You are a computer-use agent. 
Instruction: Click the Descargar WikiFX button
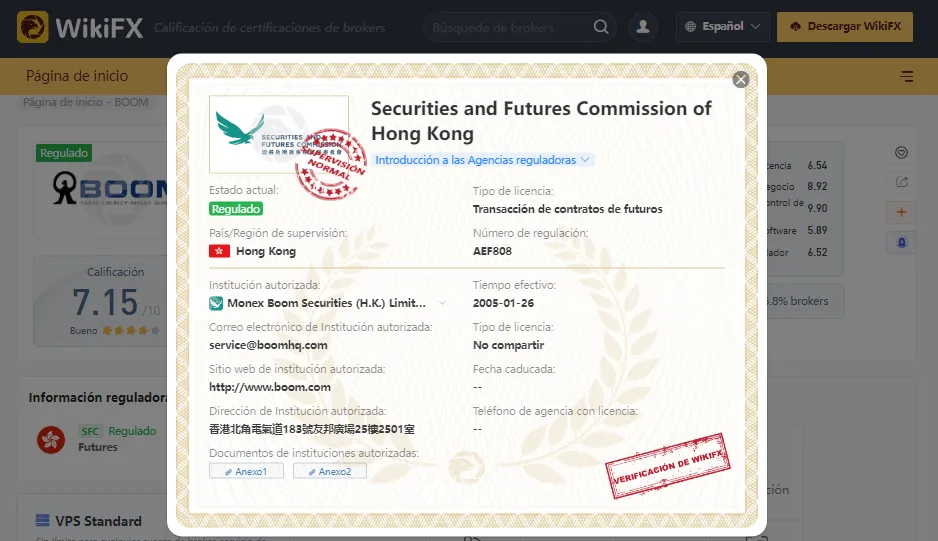click(845, 27)
